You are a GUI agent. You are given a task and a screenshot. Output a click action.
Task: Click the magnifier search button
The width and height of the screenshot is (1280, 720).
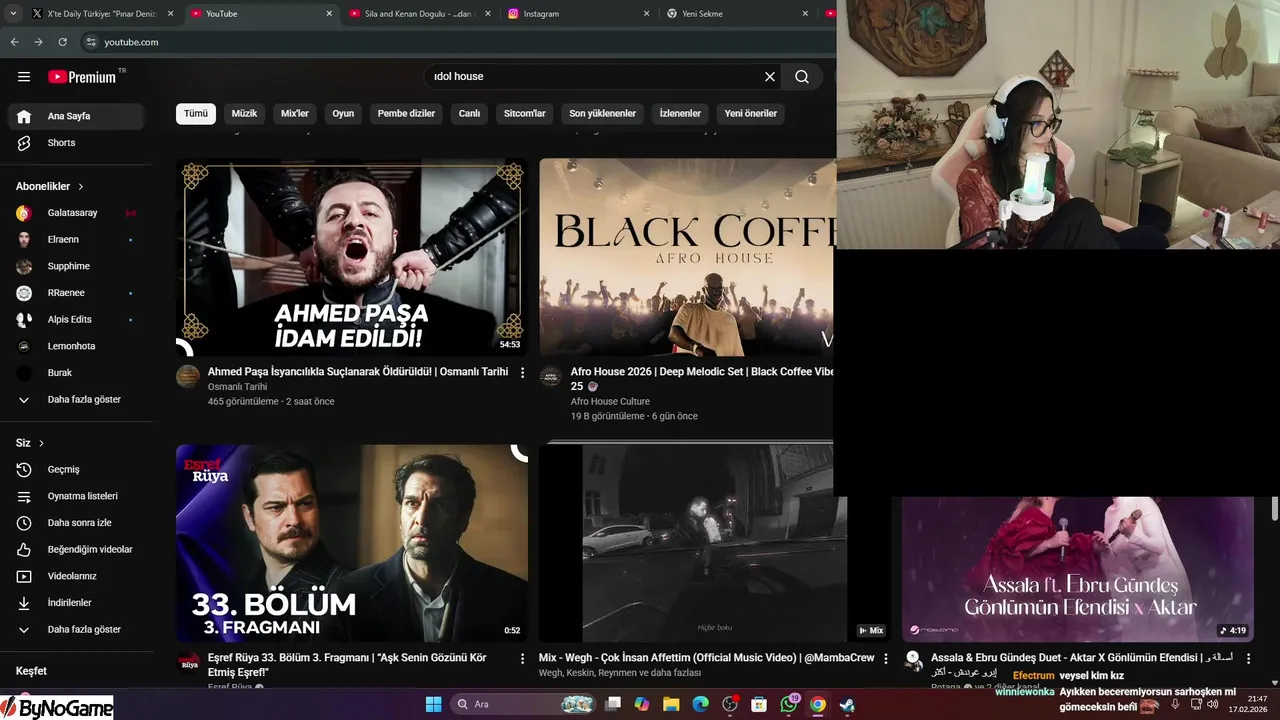point(802,77)
